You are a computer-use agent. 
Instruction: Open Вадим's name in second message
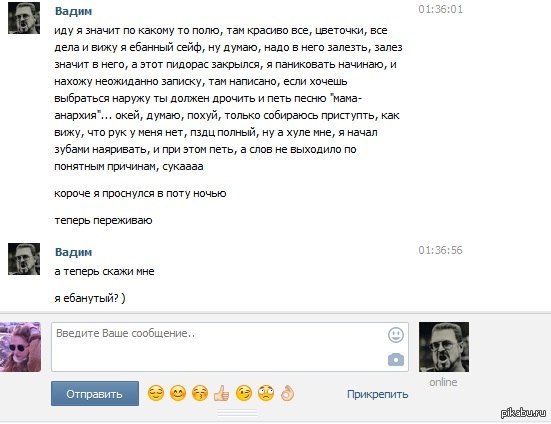click(x=73, y=252)
